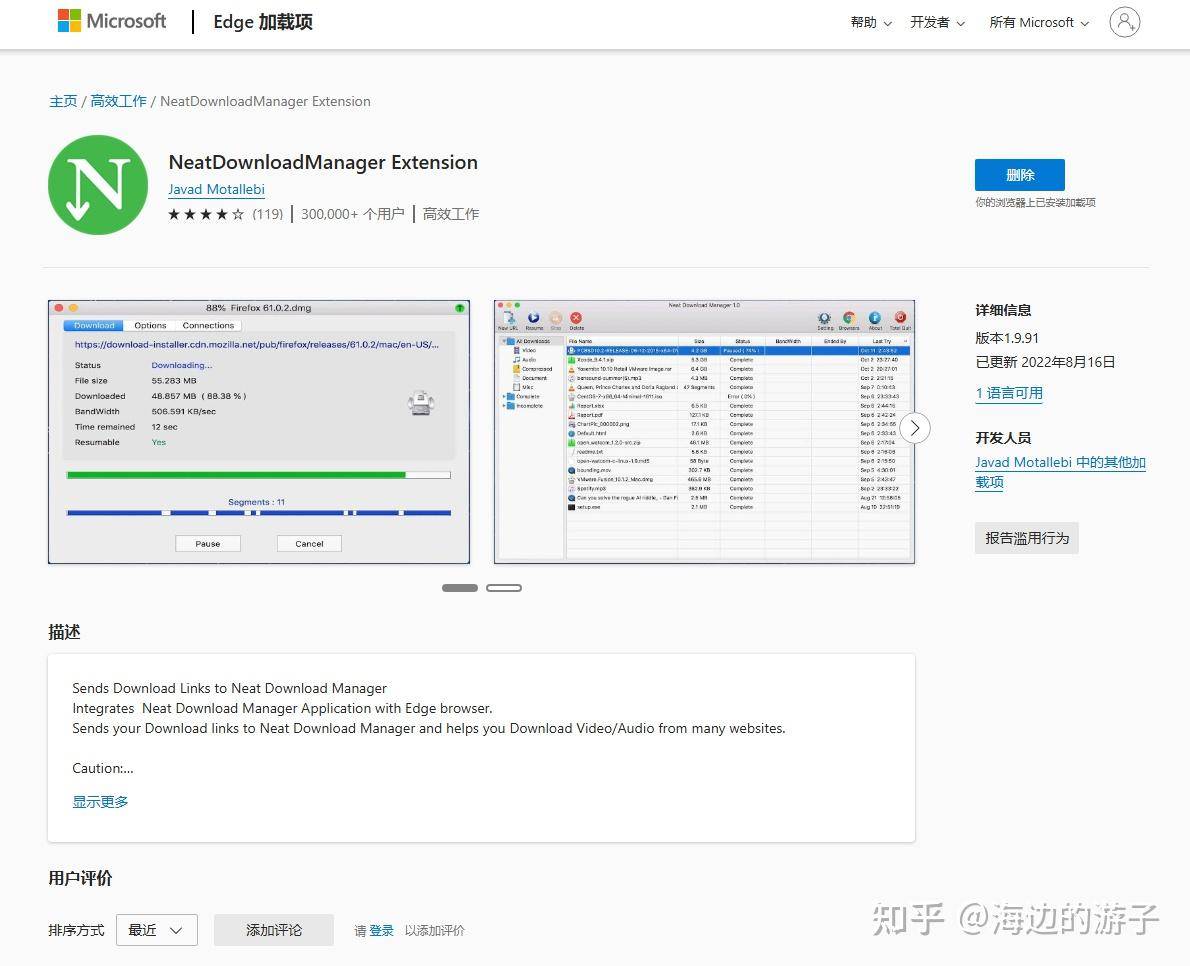Click the (119) review count
This screenshot has width=1190, height=966.
(x=267, y=215)
